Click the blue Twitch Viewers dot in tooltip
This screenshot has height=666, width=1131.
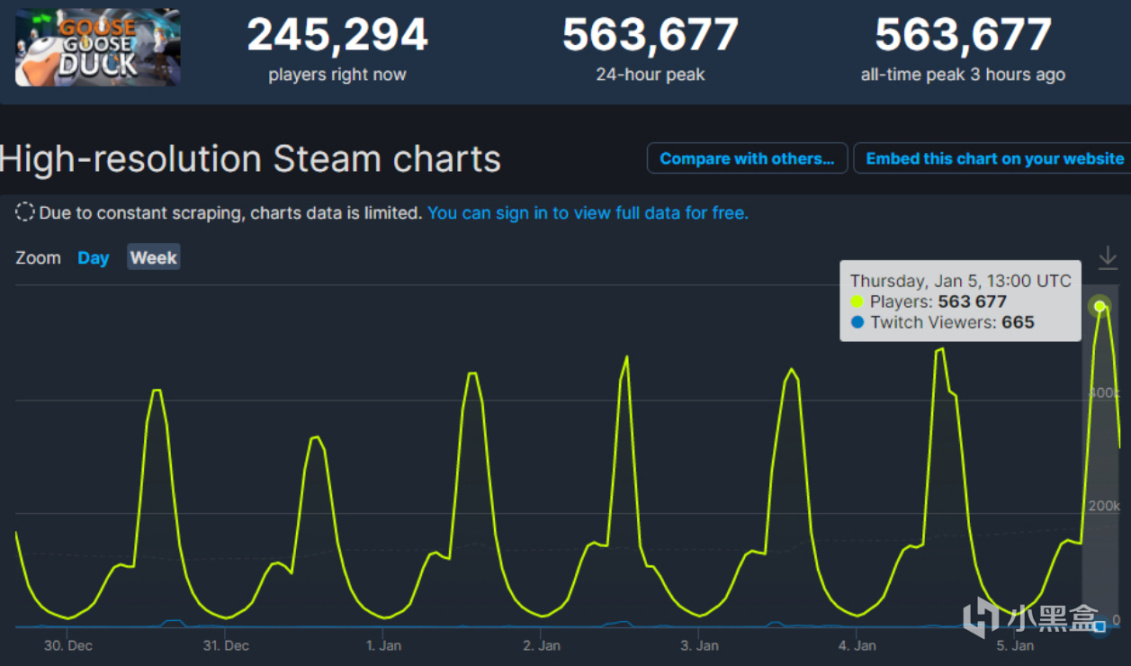(857, 323)
